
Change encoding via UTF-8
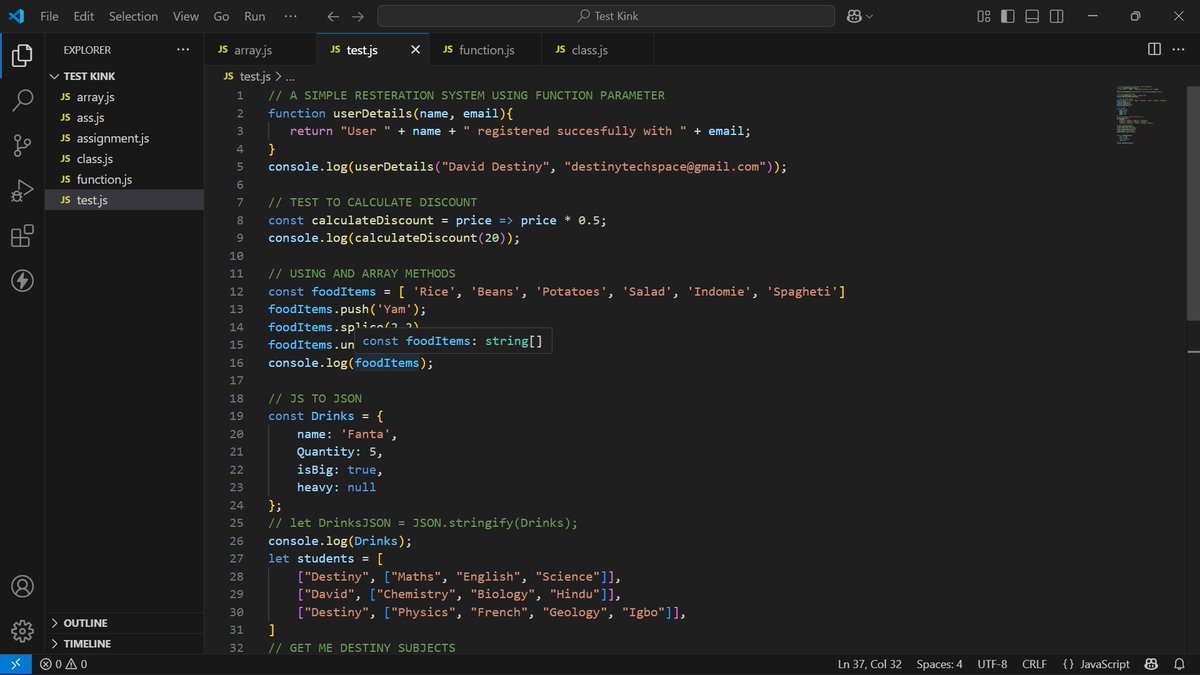tap(992, 664)
